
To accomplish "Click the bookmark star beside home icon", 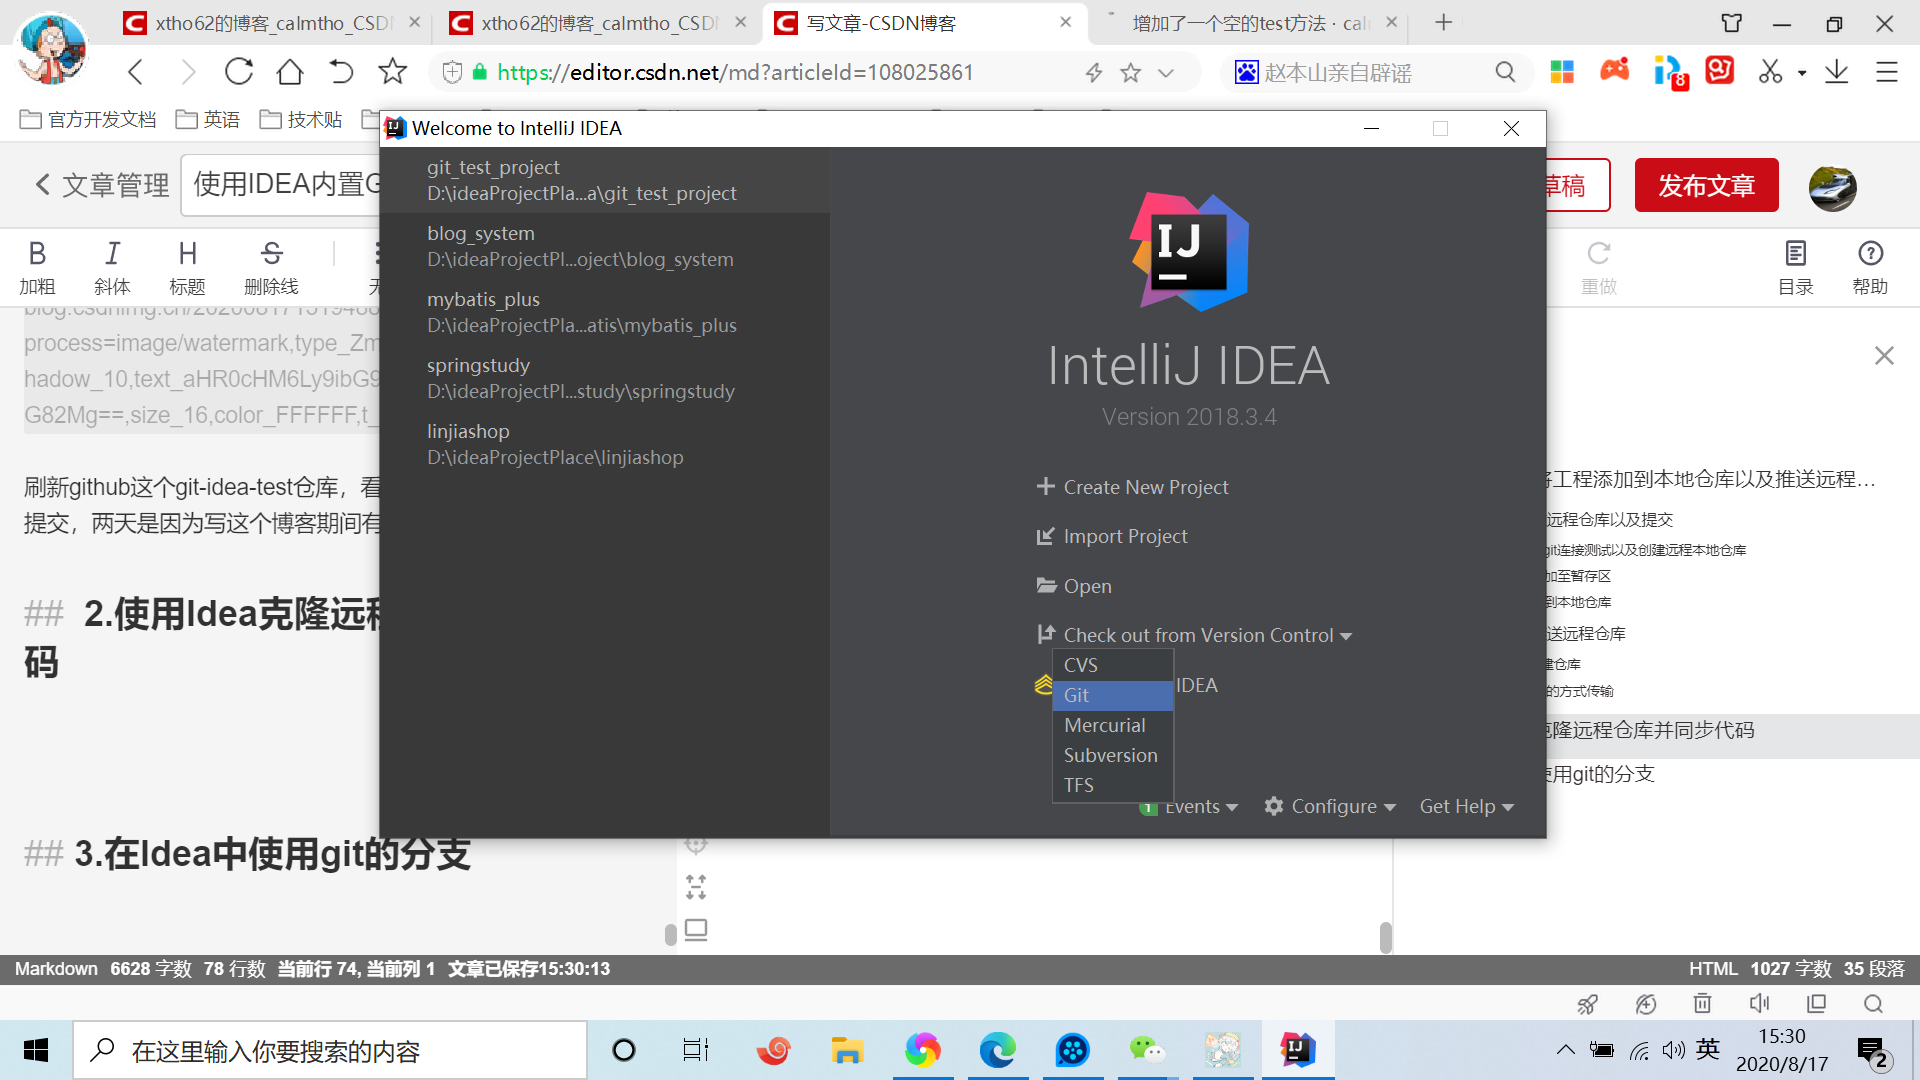I will pos(392,72).
